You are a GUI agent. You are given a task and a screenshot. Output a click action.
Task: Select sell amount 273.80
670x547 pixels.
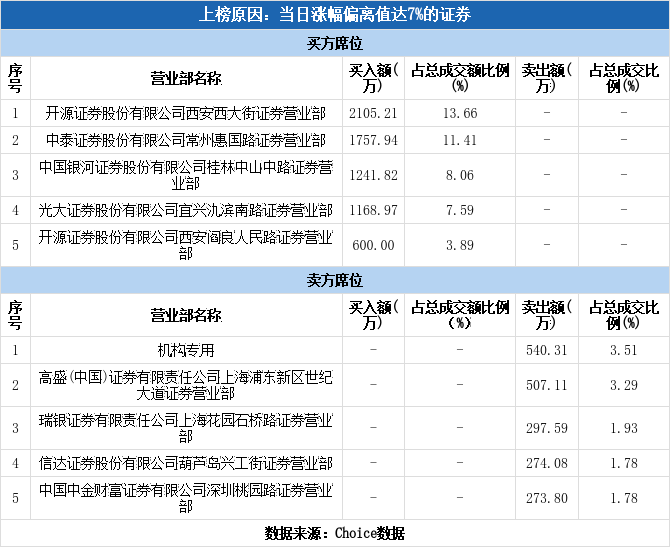547,498
